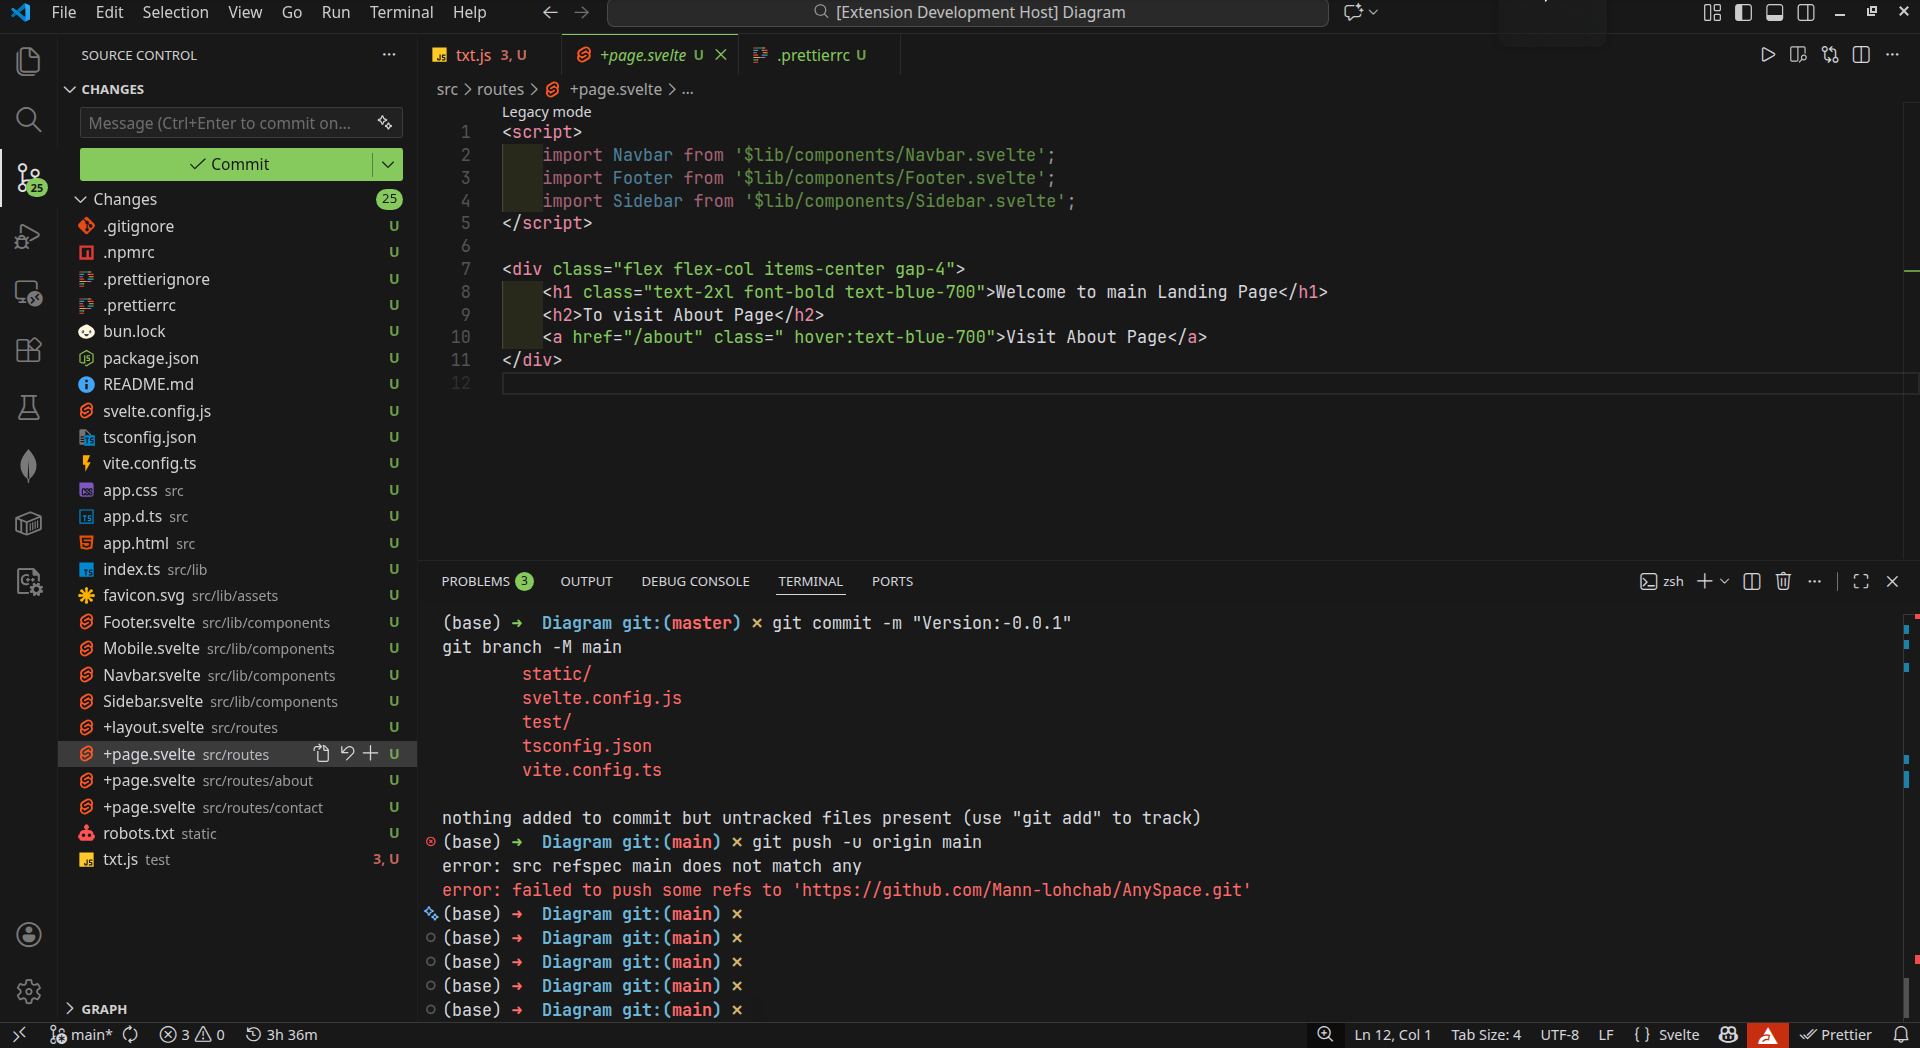This screenshot has width=1920, height=1048.
Task: Open the Commit button dropdown arrow
Action: click(388, 164)
